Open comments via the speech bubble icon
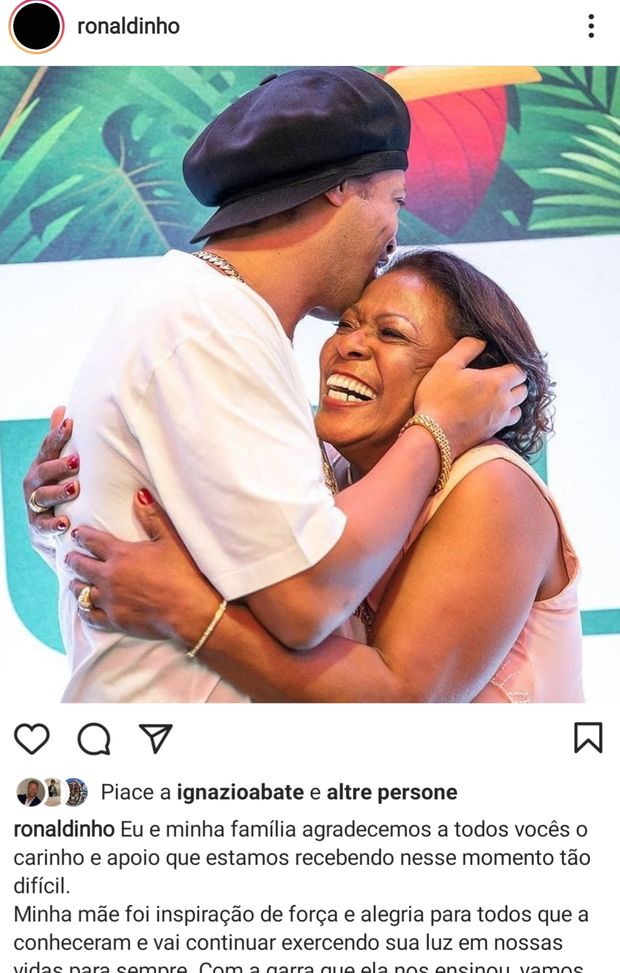The image size is (620, 973). (x=94, y=738)
